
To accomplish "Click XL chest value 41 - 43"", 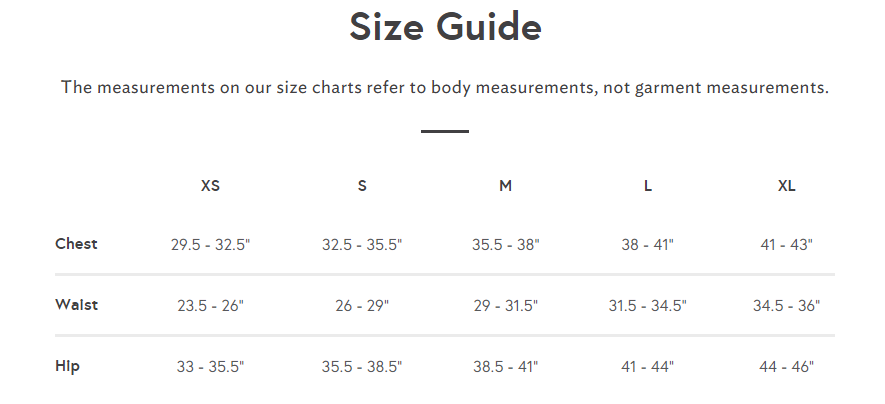I will tap(786, 245).
